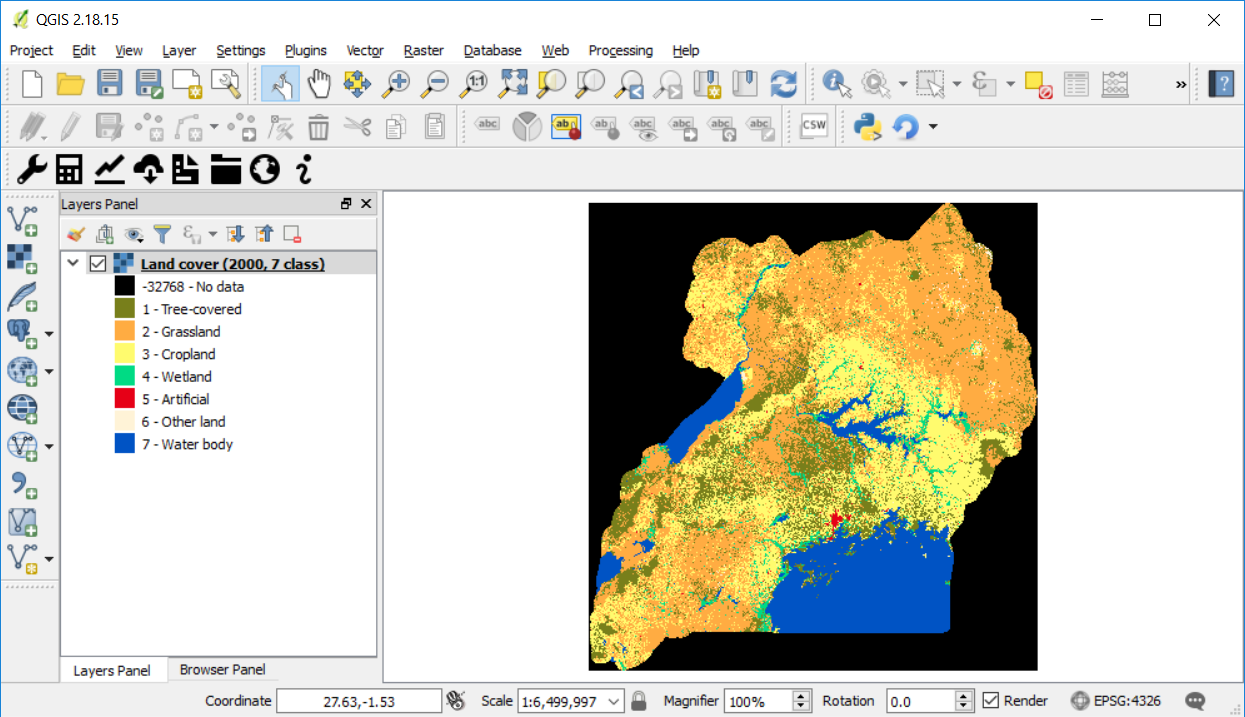1245x717 pixels.
Task: Select the Pan Map hand tool
Action: tap(319, 84)
